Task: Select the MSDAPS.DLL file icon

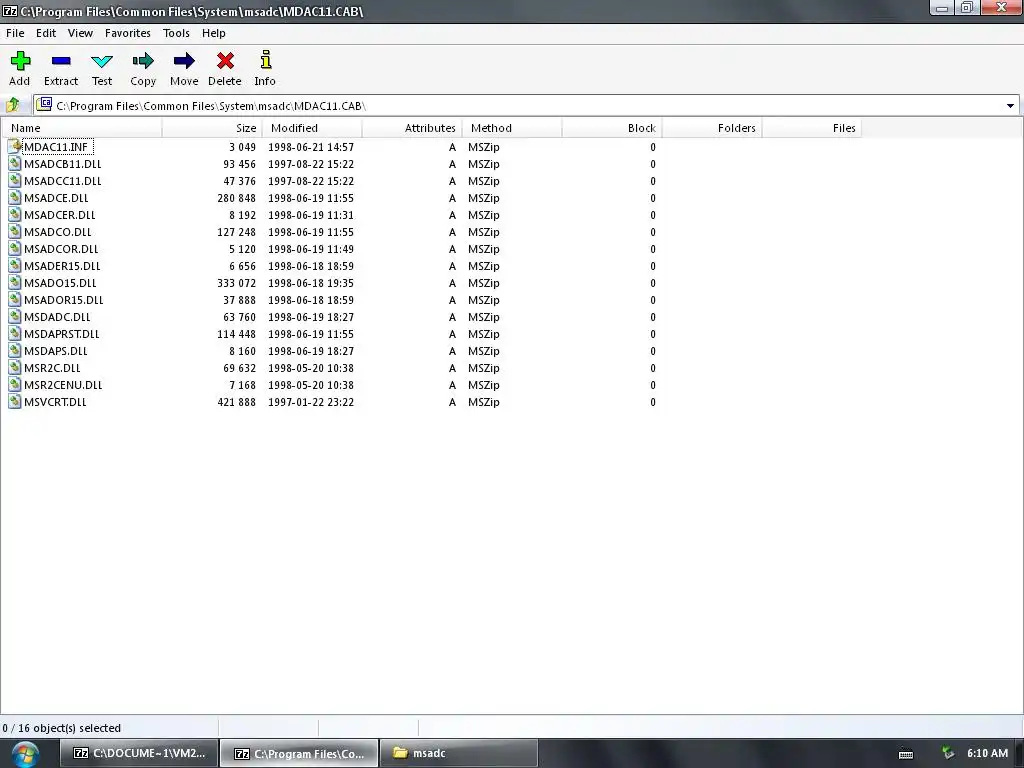Action: 14,350
